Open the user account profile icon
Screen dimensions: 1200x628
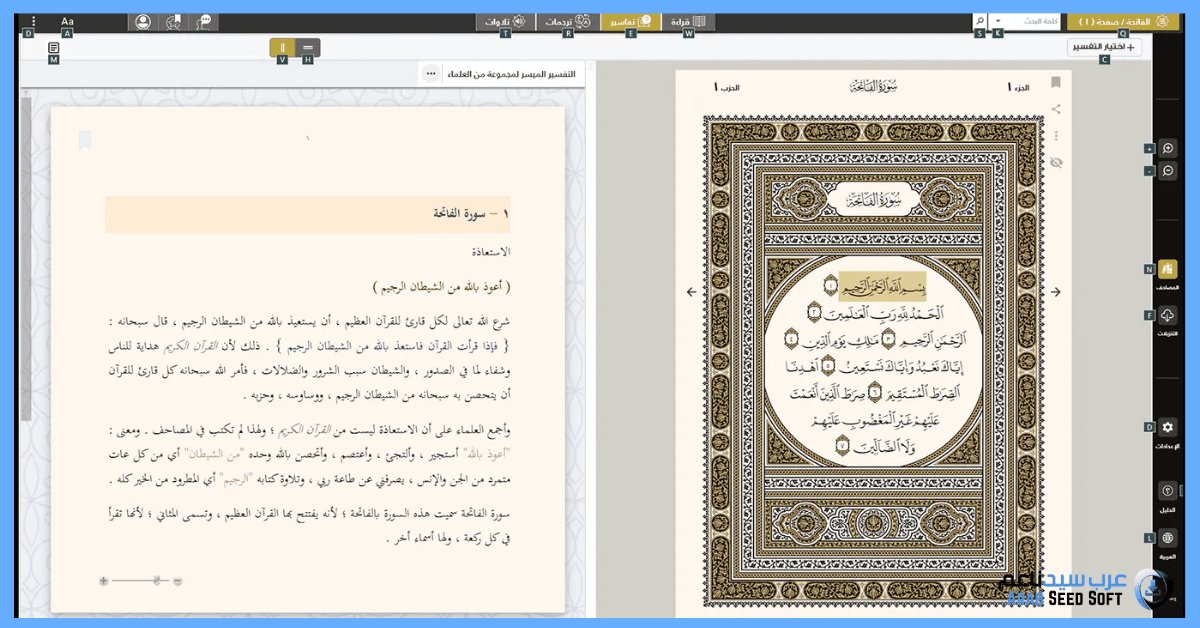coord(143,21)
